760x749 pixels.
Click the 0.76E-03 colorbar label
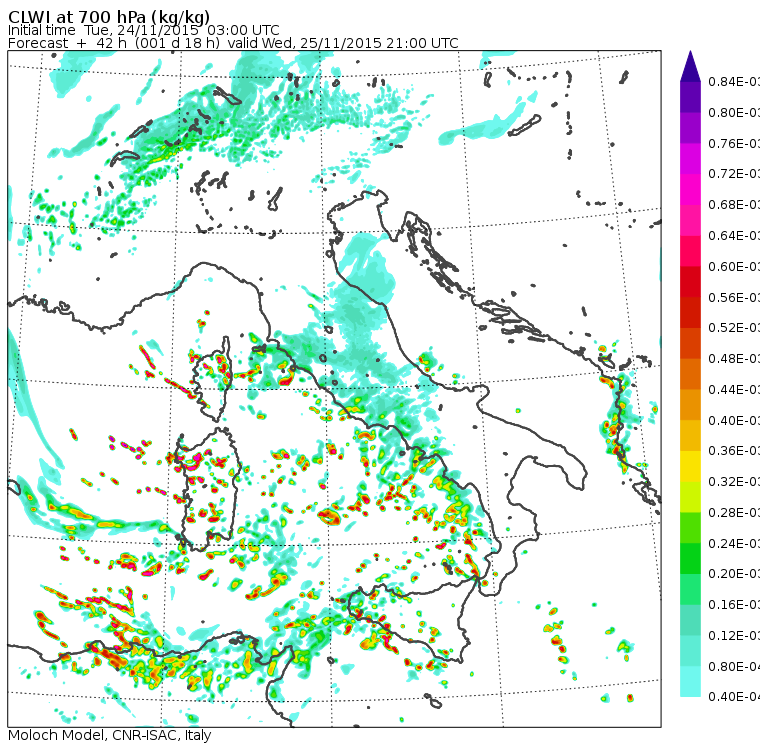point(733,143)
